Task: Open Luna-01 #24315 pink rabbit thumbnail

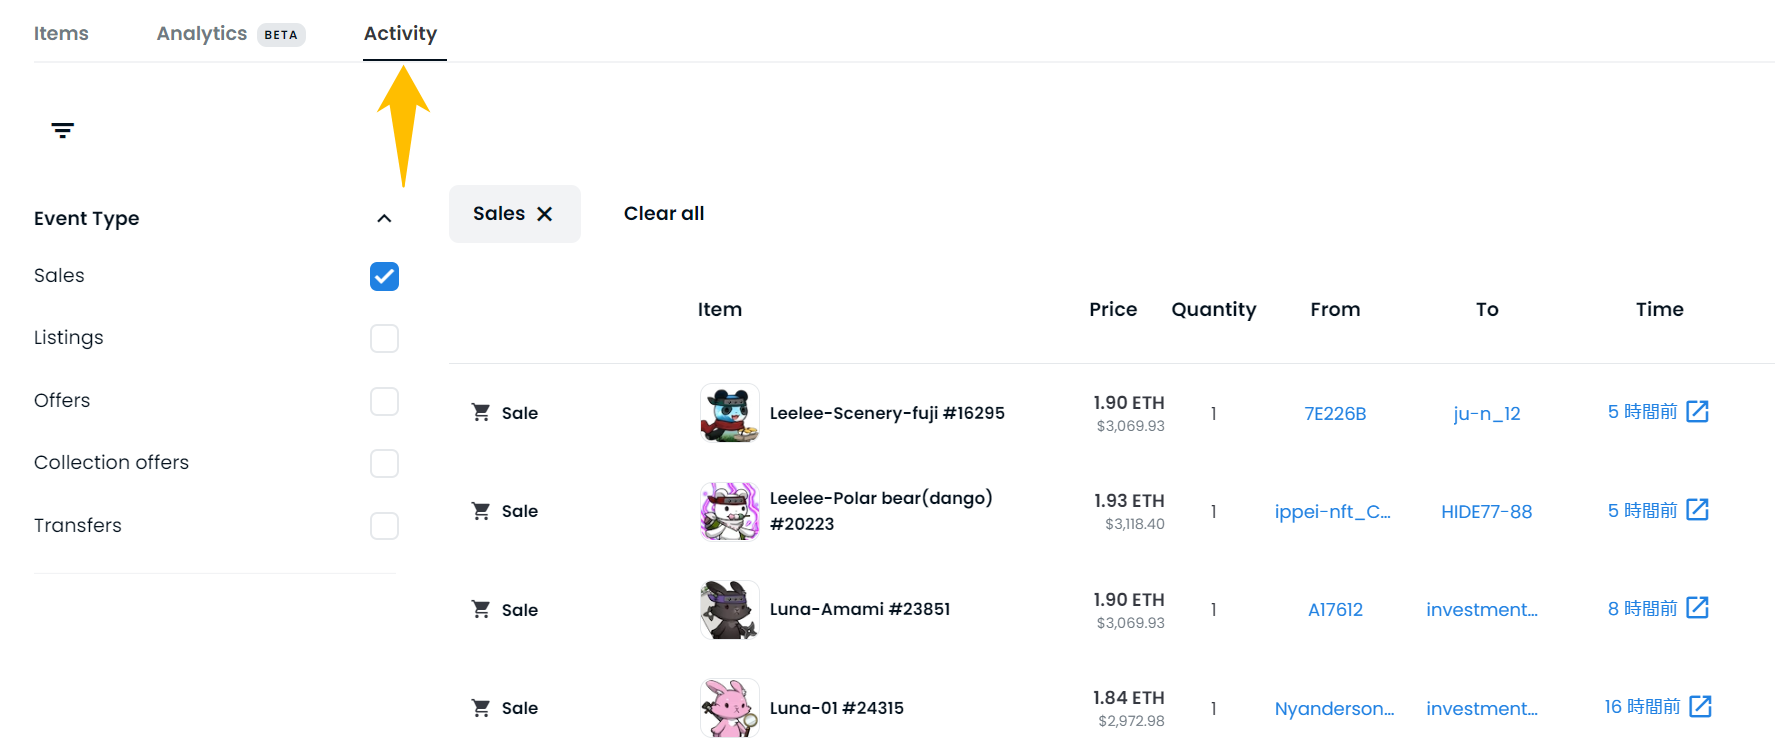Action: 730,708
